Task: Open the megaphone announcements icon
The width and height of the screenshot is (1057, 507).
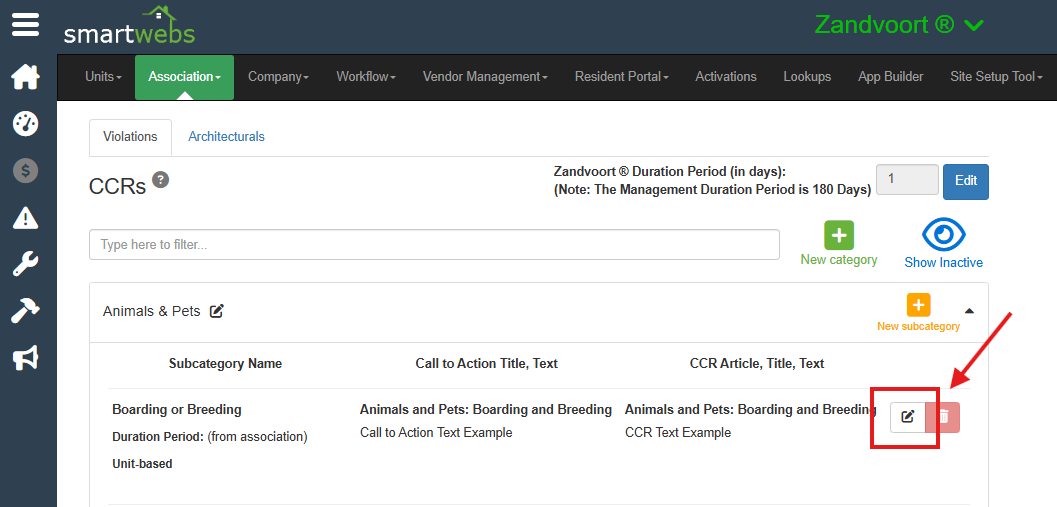Action: (x=26, y=358)
